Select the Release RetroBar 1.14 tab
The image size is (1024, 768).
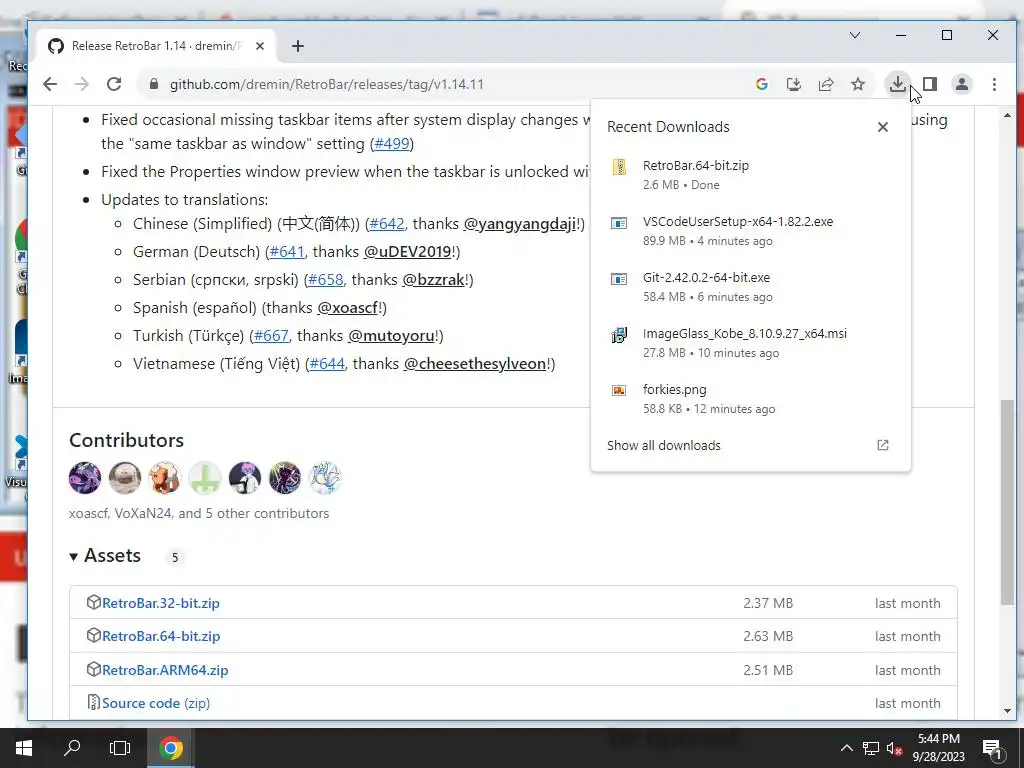pos(157,46)
